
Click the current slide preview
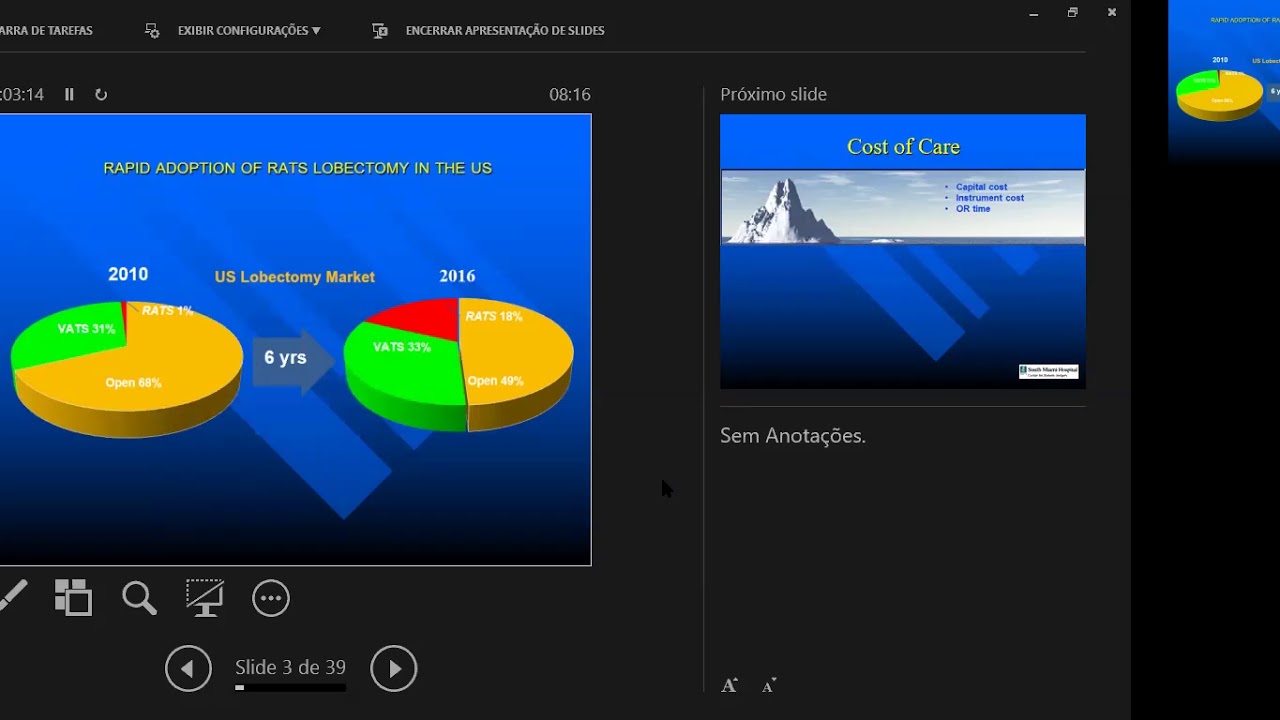click(295, 339)
